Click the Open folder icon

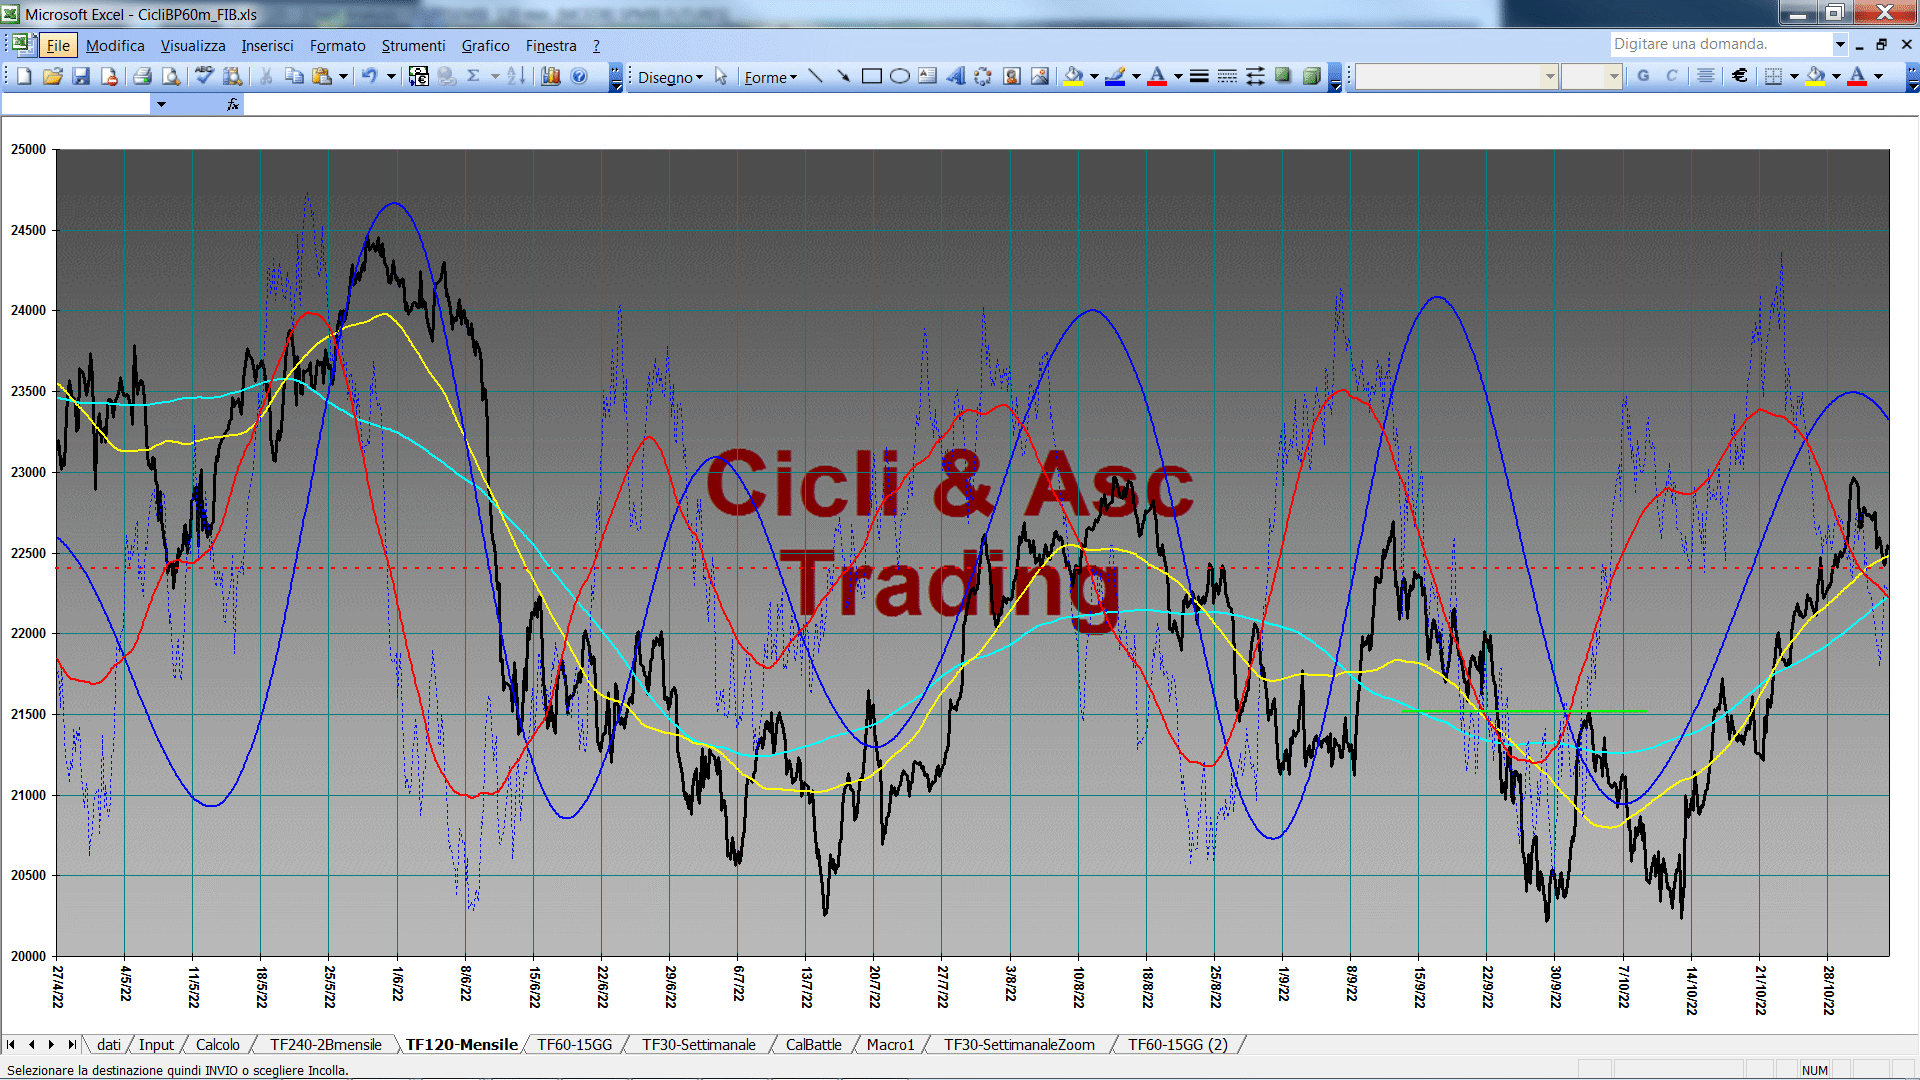pos(53,77)
